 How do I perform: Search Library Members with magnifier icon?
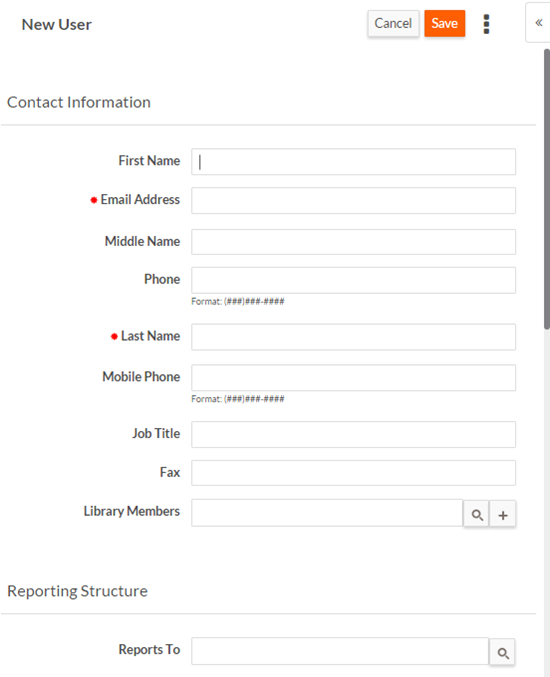[477, 514]
